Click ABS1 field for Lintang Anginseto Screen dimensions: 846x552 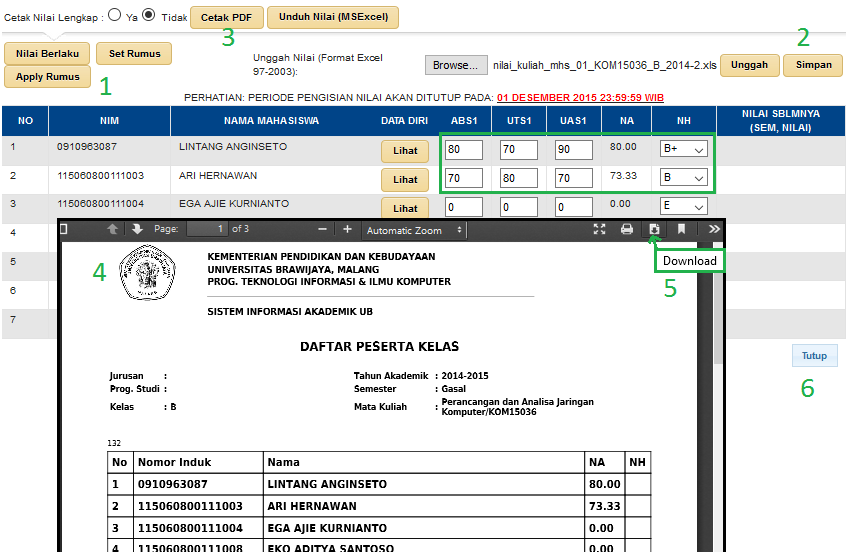(x=463, y=149)
